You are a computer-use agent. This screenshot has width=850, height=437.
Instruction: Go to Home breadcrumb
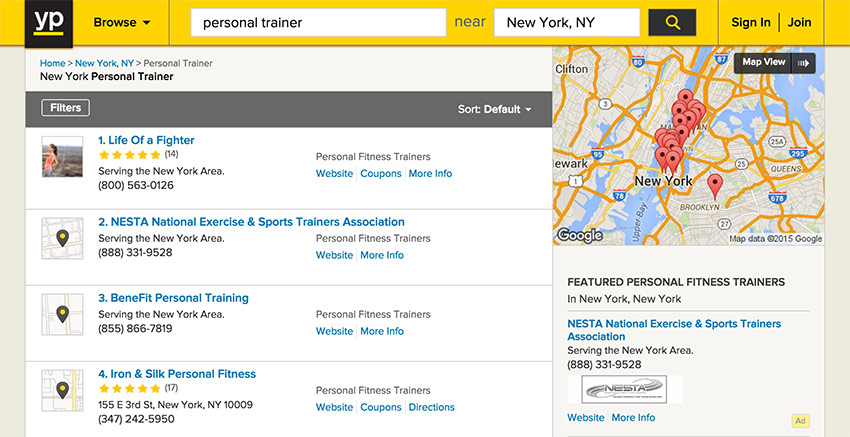pyautogui.click(x=53, y=63)
